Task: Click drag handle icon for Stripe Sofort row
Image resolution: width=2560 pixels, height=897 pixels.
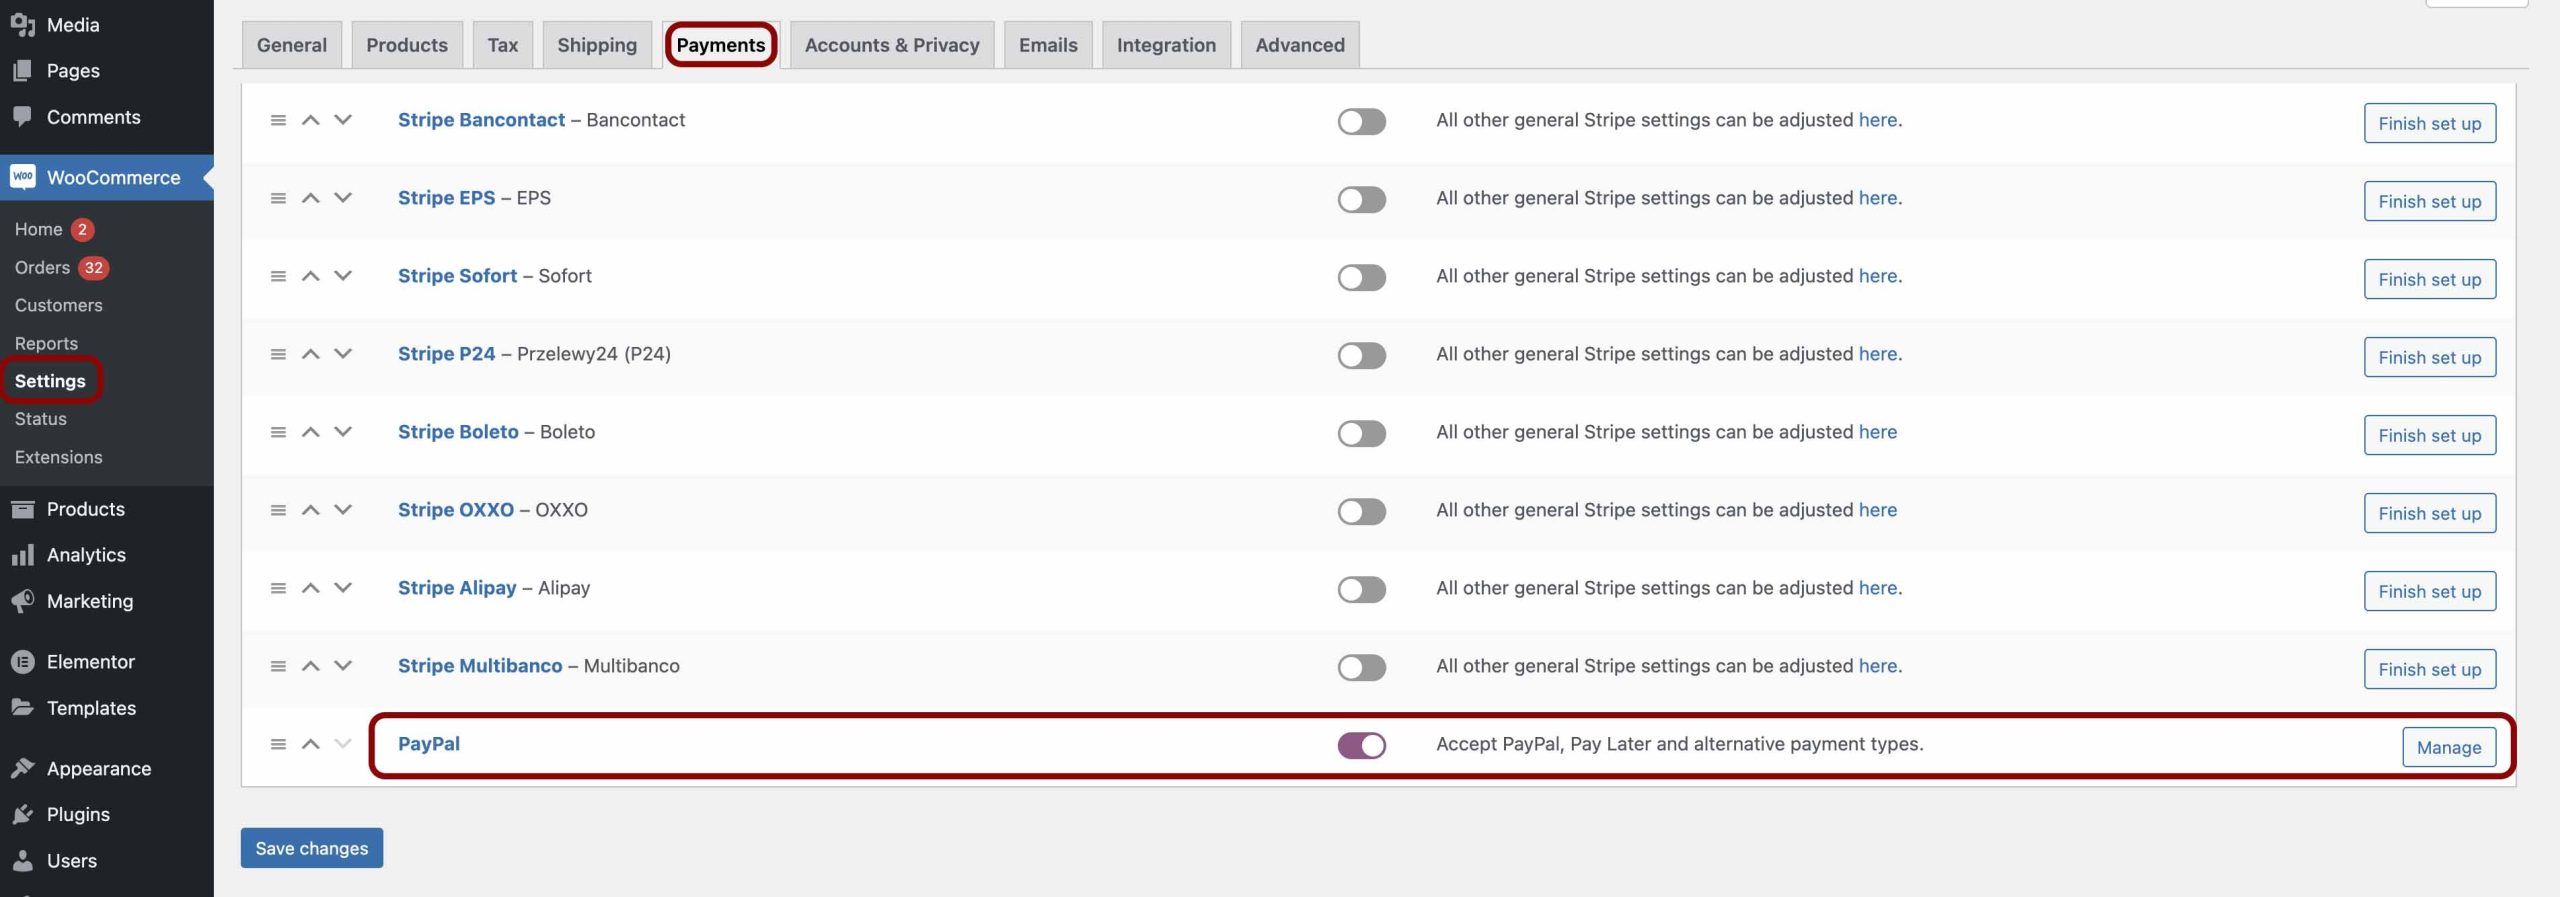Action: (x=278, y=276)
